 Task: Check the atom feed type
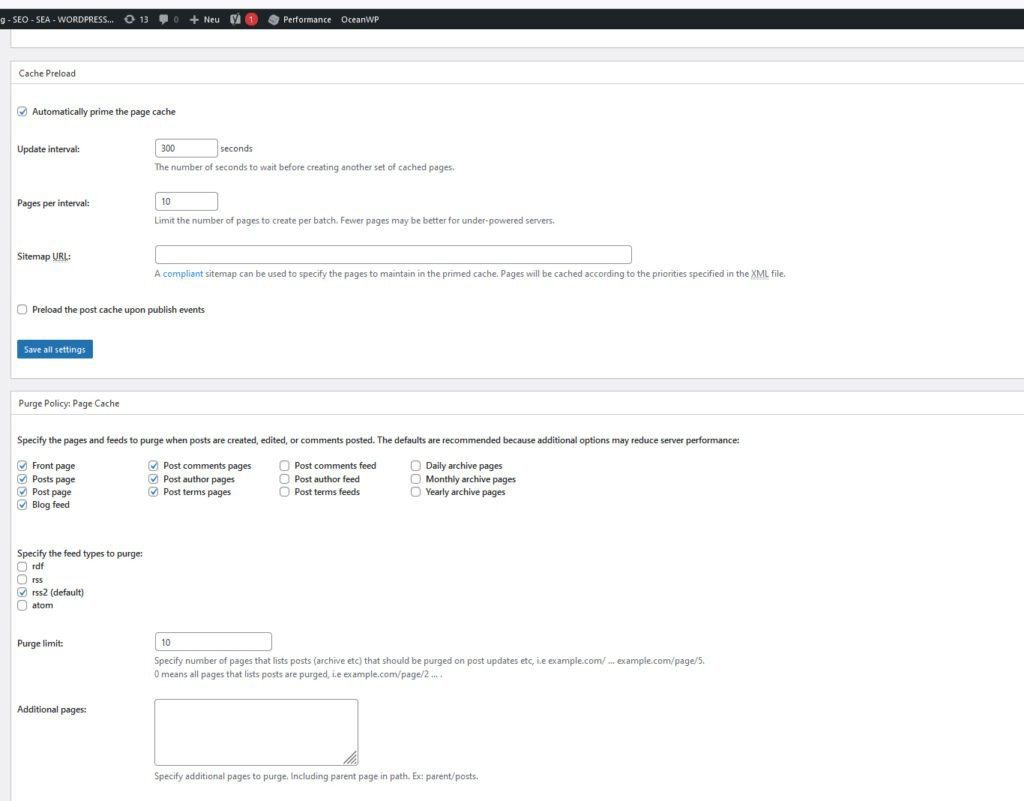tap(22, 605)
